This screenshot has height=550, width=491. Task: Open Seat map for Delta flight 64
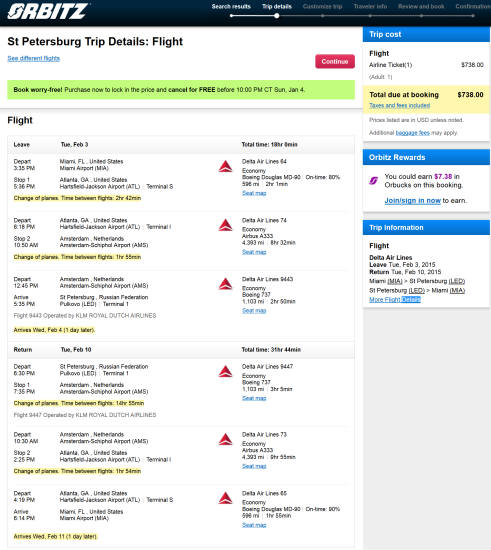pyautogui.click(x=254, y=193)
